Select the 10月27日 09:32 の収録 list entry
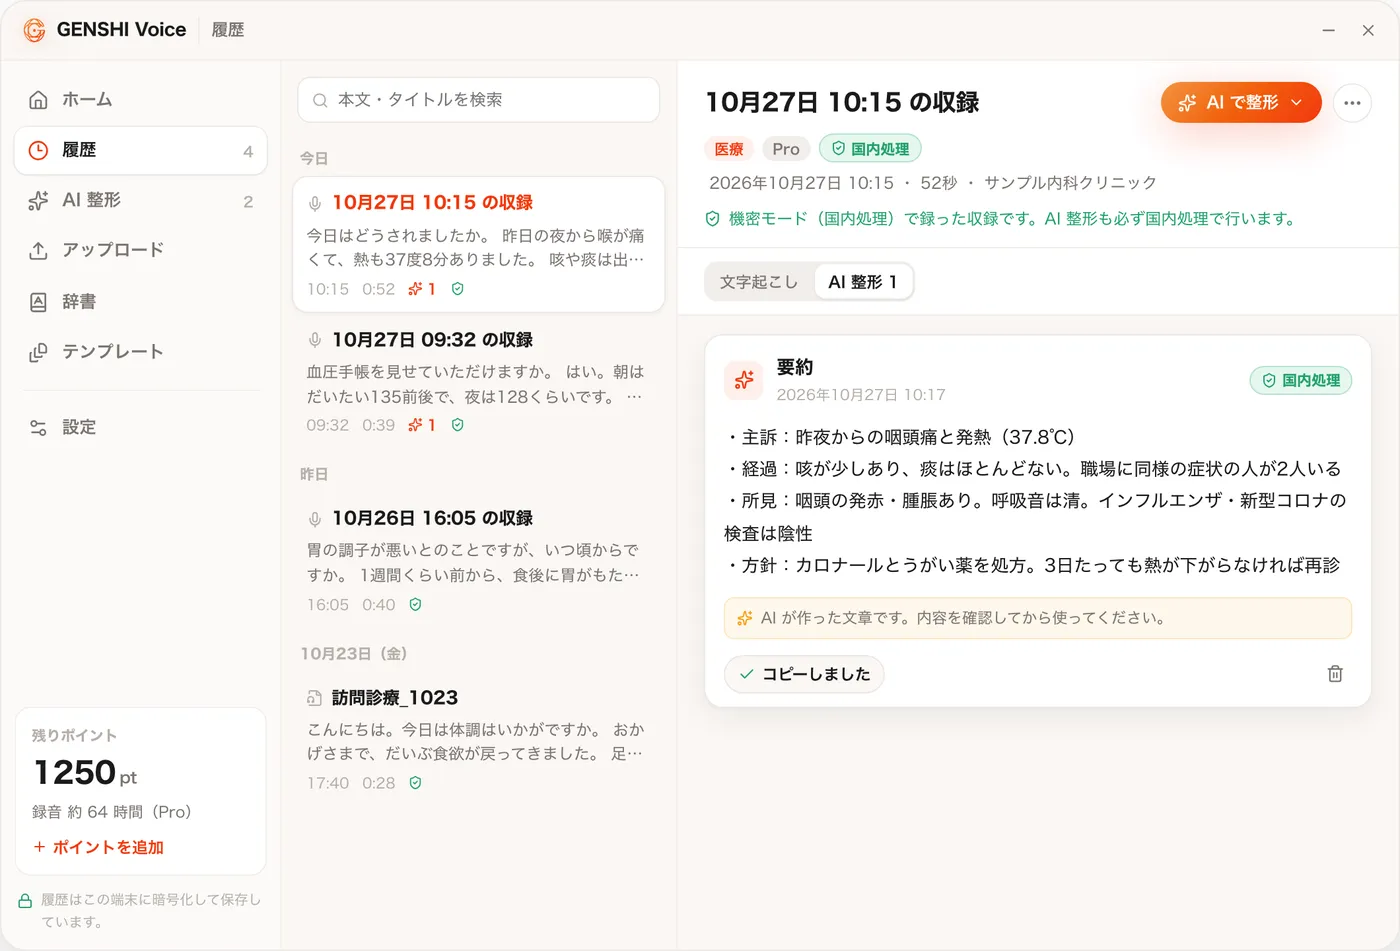Viewport: 1400px width, 951px height. pyautogui.click(x=479, y=382)
